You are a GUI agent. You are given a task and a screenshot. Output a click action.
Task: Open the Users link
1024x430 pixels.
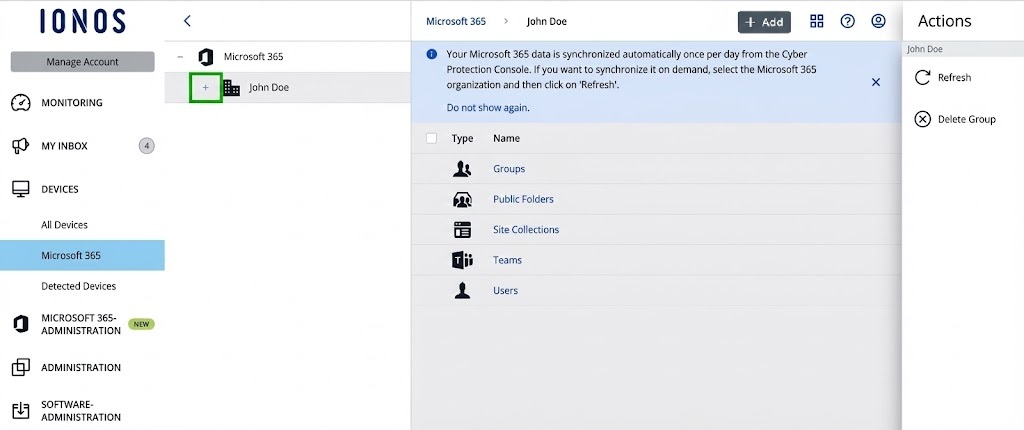(x=505, y=291)
